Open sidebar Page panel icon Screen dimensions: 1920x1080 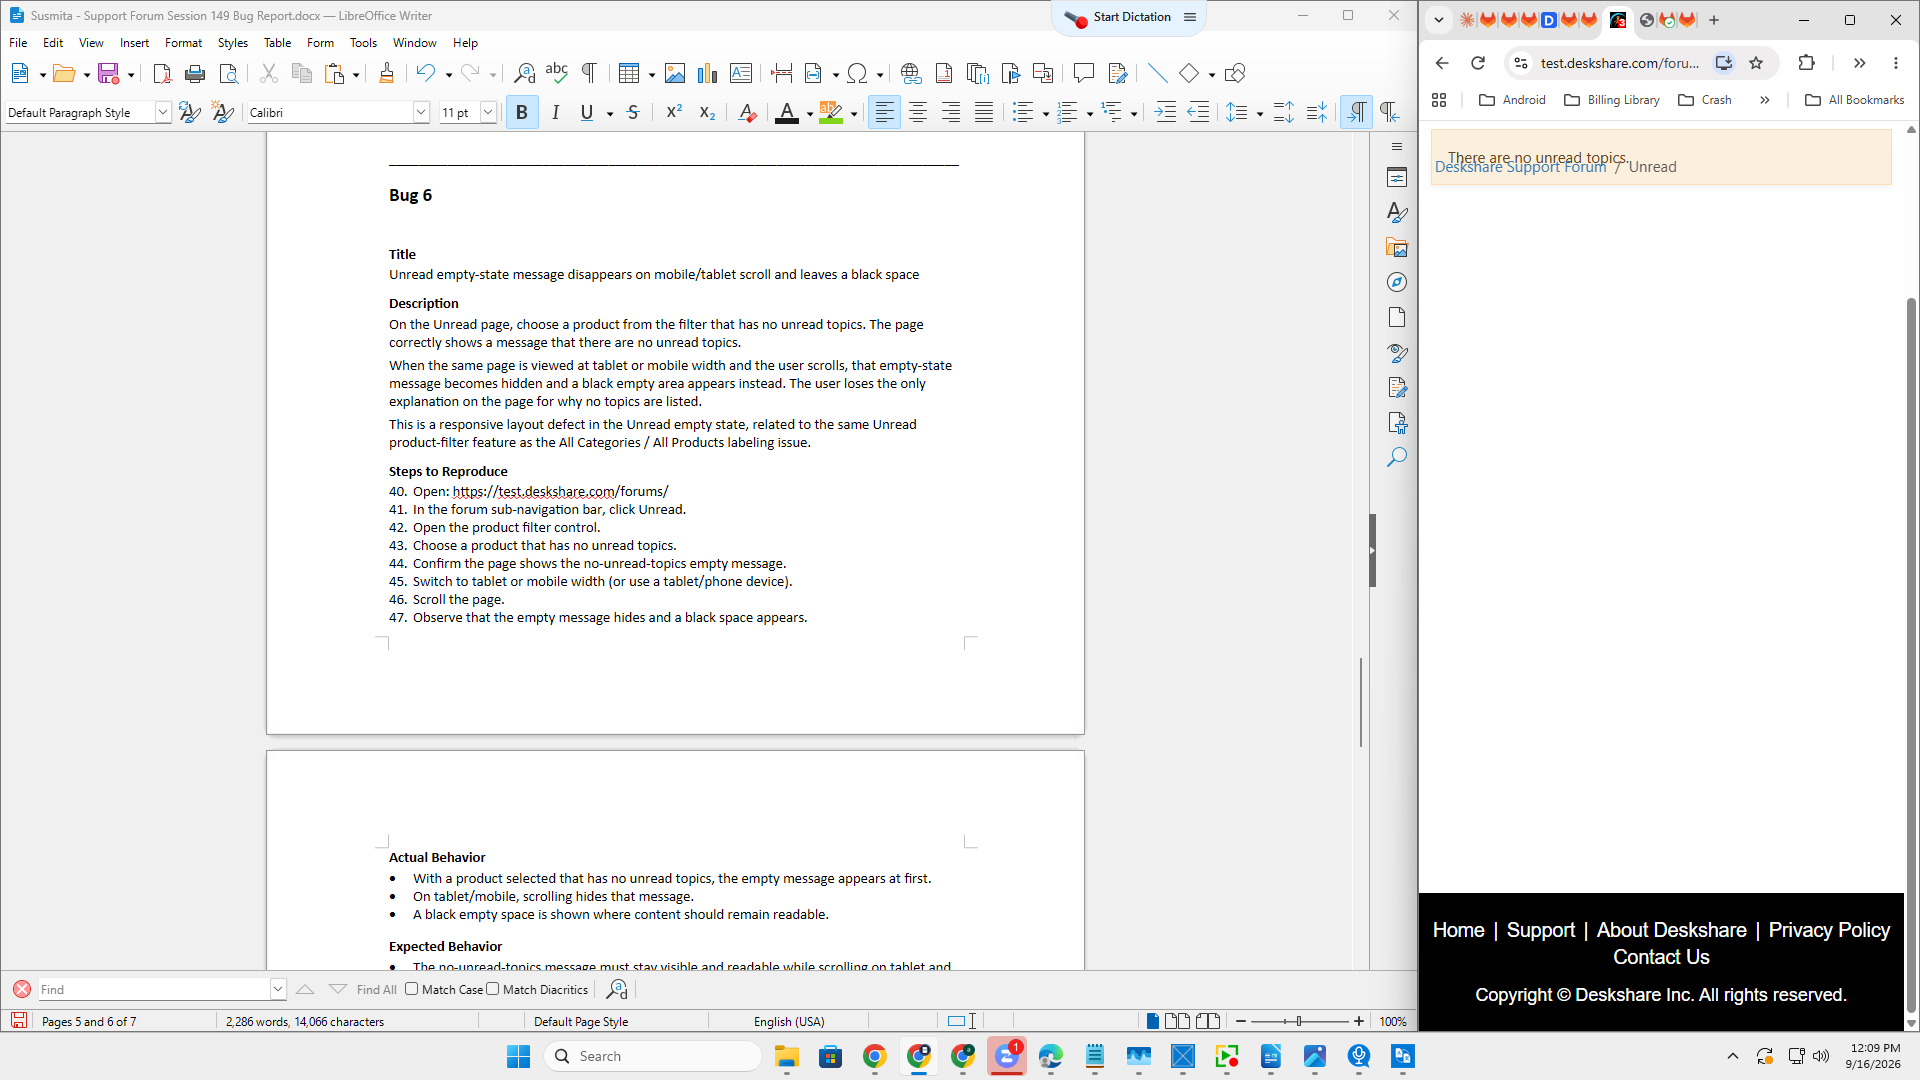pos(1397,317)
